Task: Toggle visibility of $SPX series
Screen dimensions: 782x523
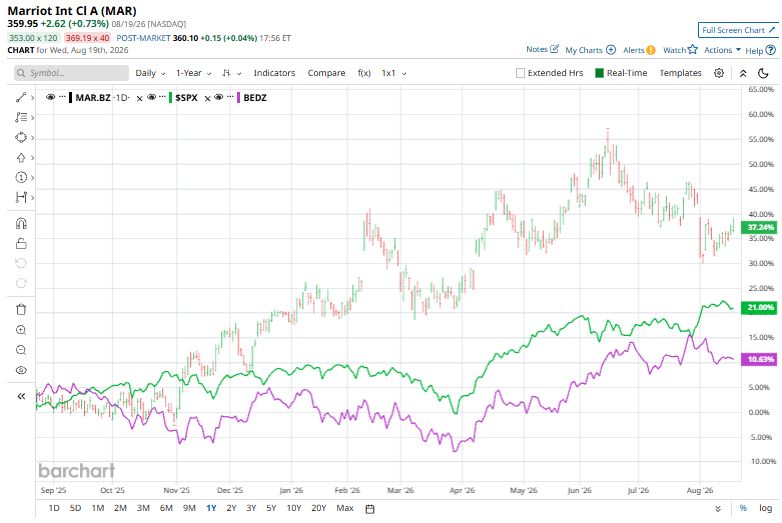Action: [152, 97]
